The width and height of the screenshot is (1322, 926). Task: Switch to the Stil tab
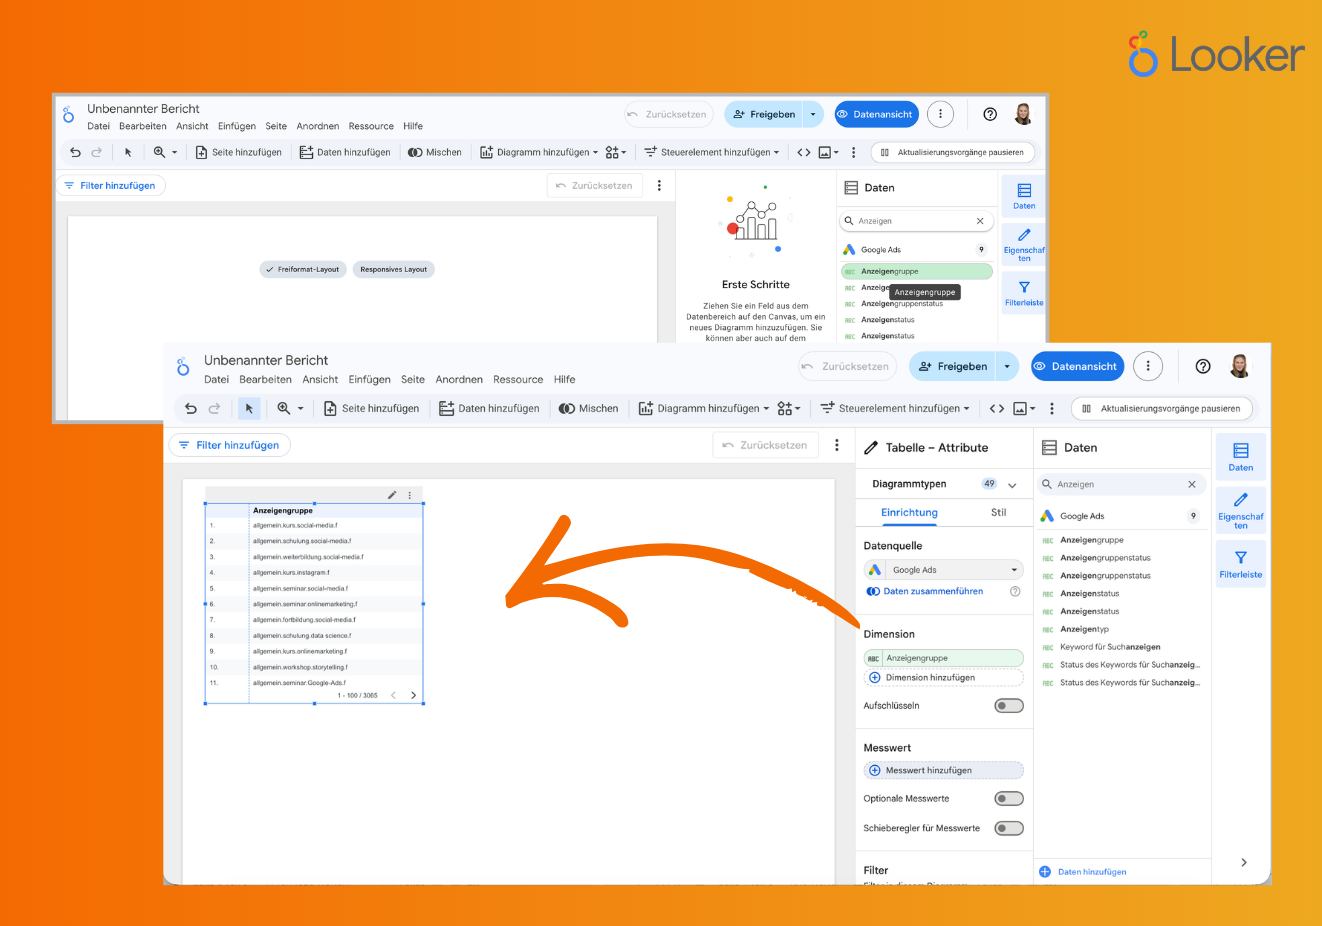998,512
